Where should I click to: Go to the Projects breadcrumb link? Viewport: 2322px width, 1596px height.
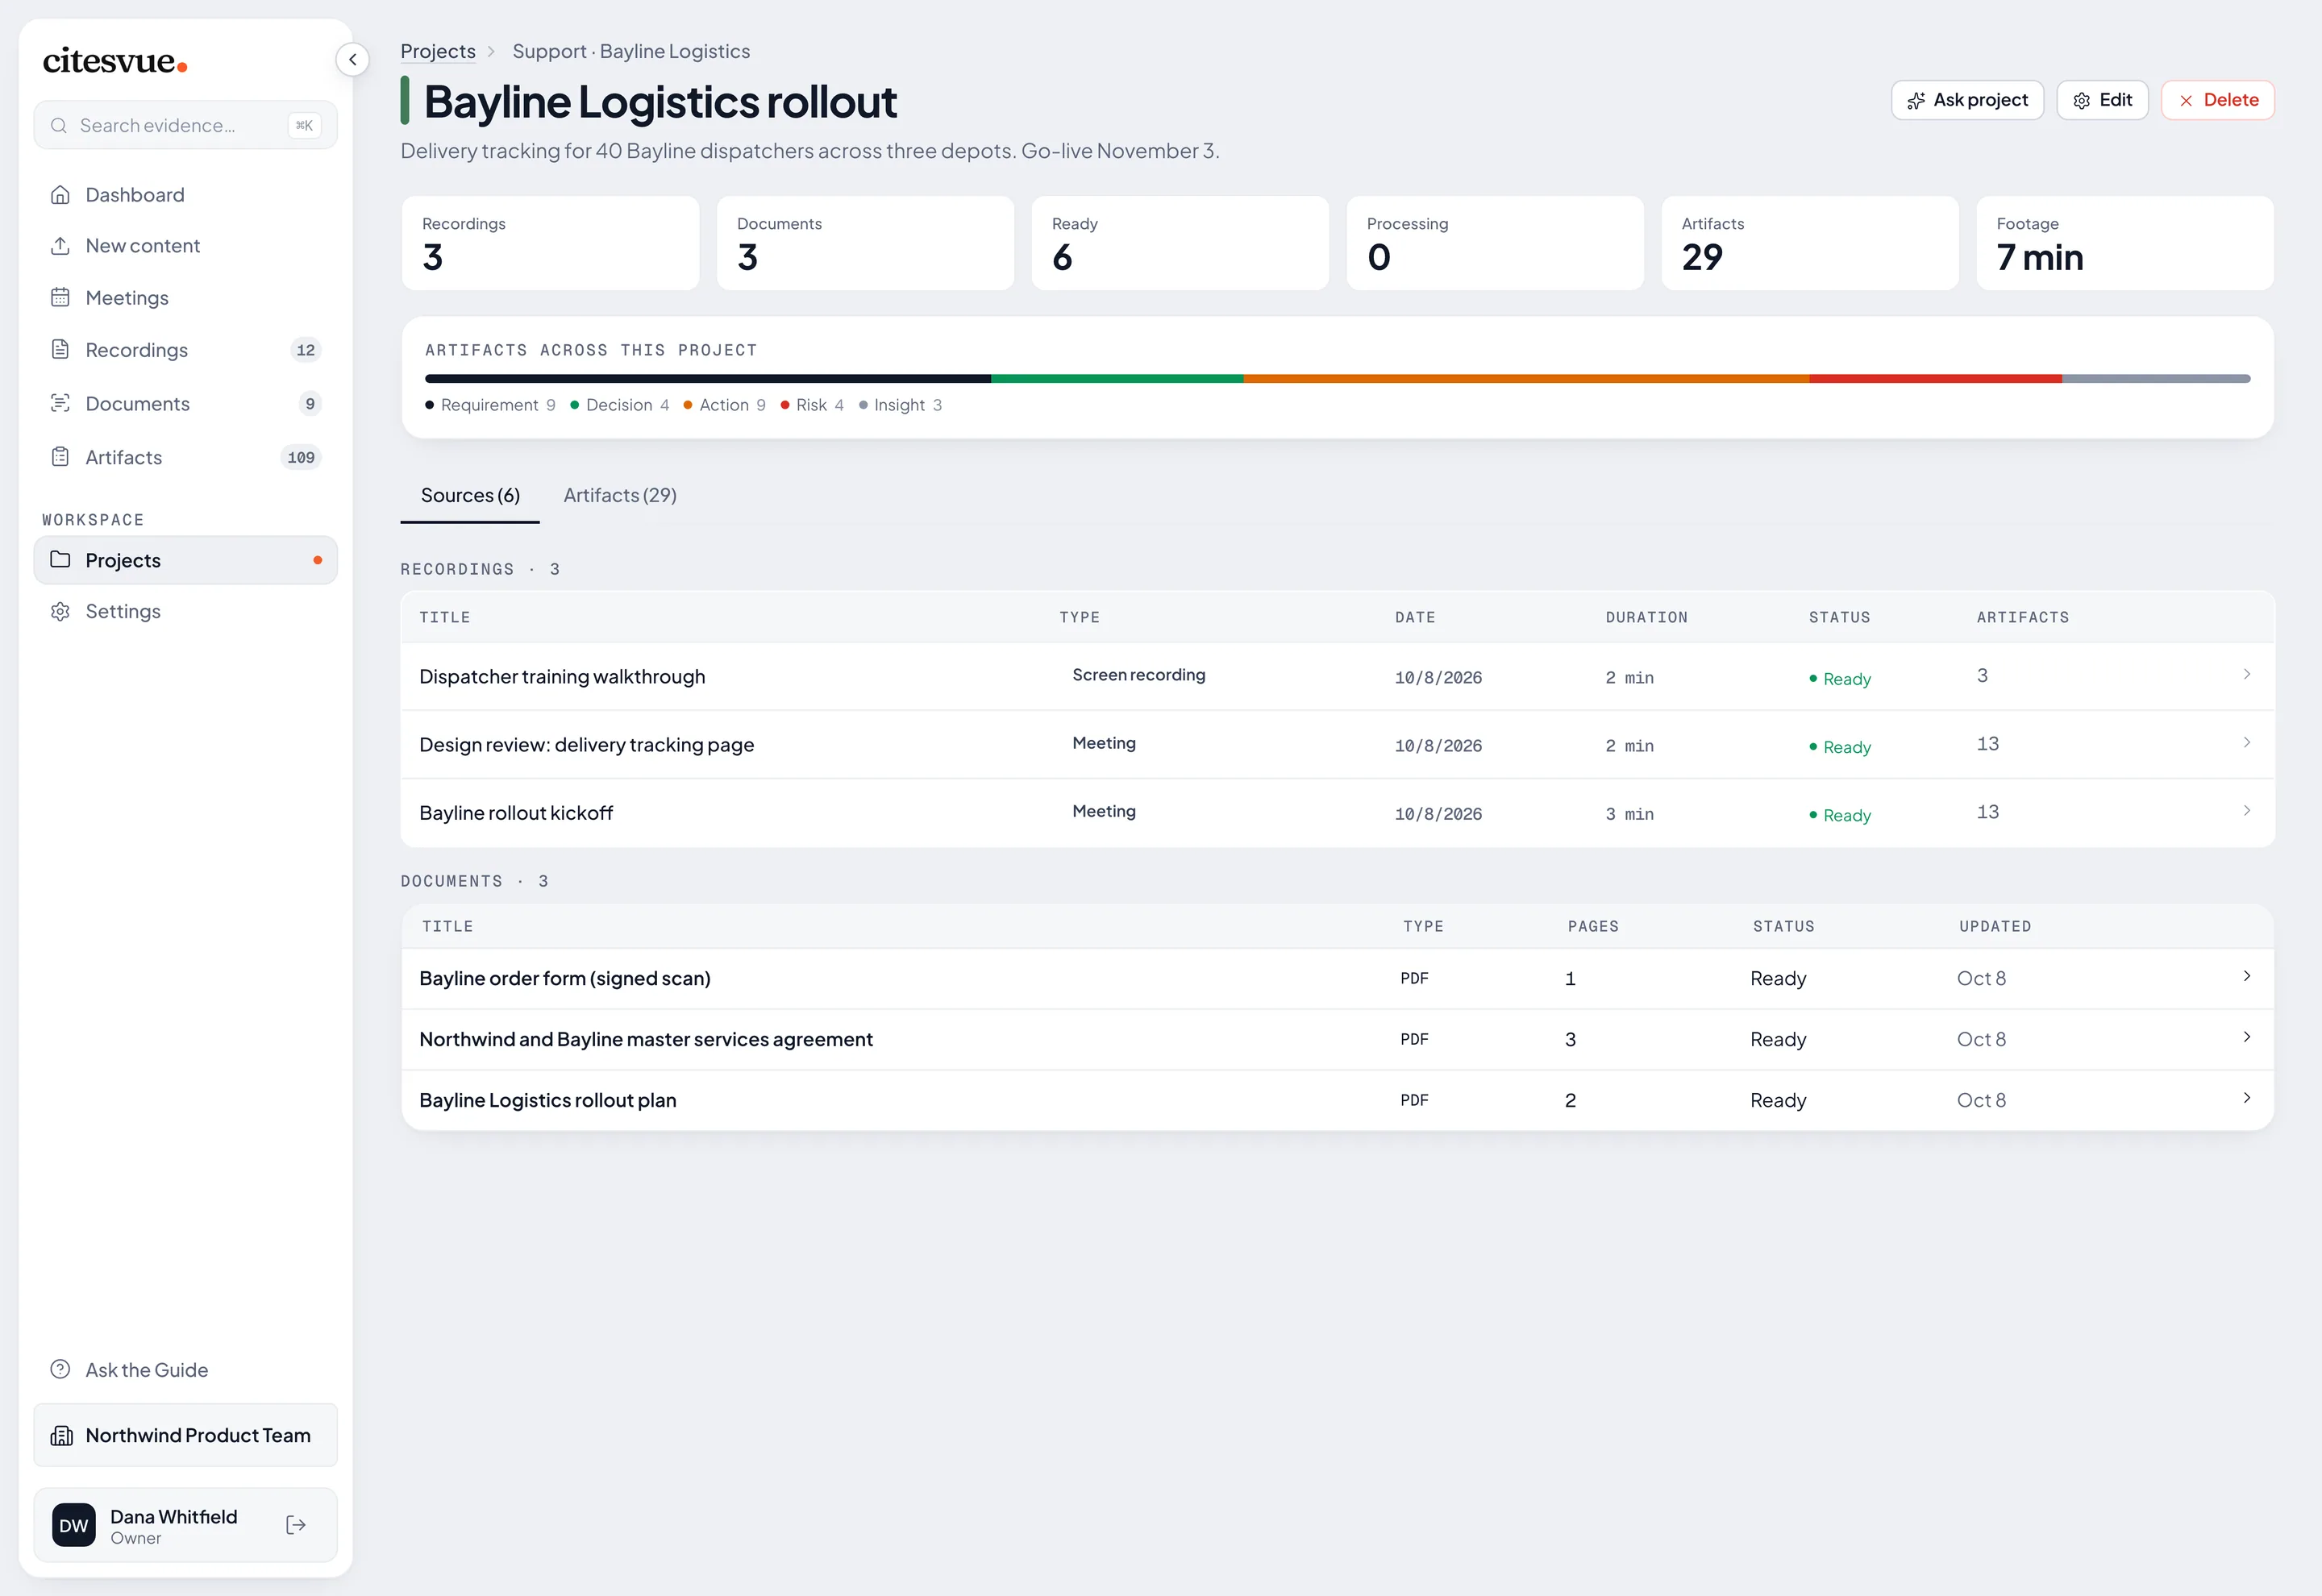pos(438,51)
